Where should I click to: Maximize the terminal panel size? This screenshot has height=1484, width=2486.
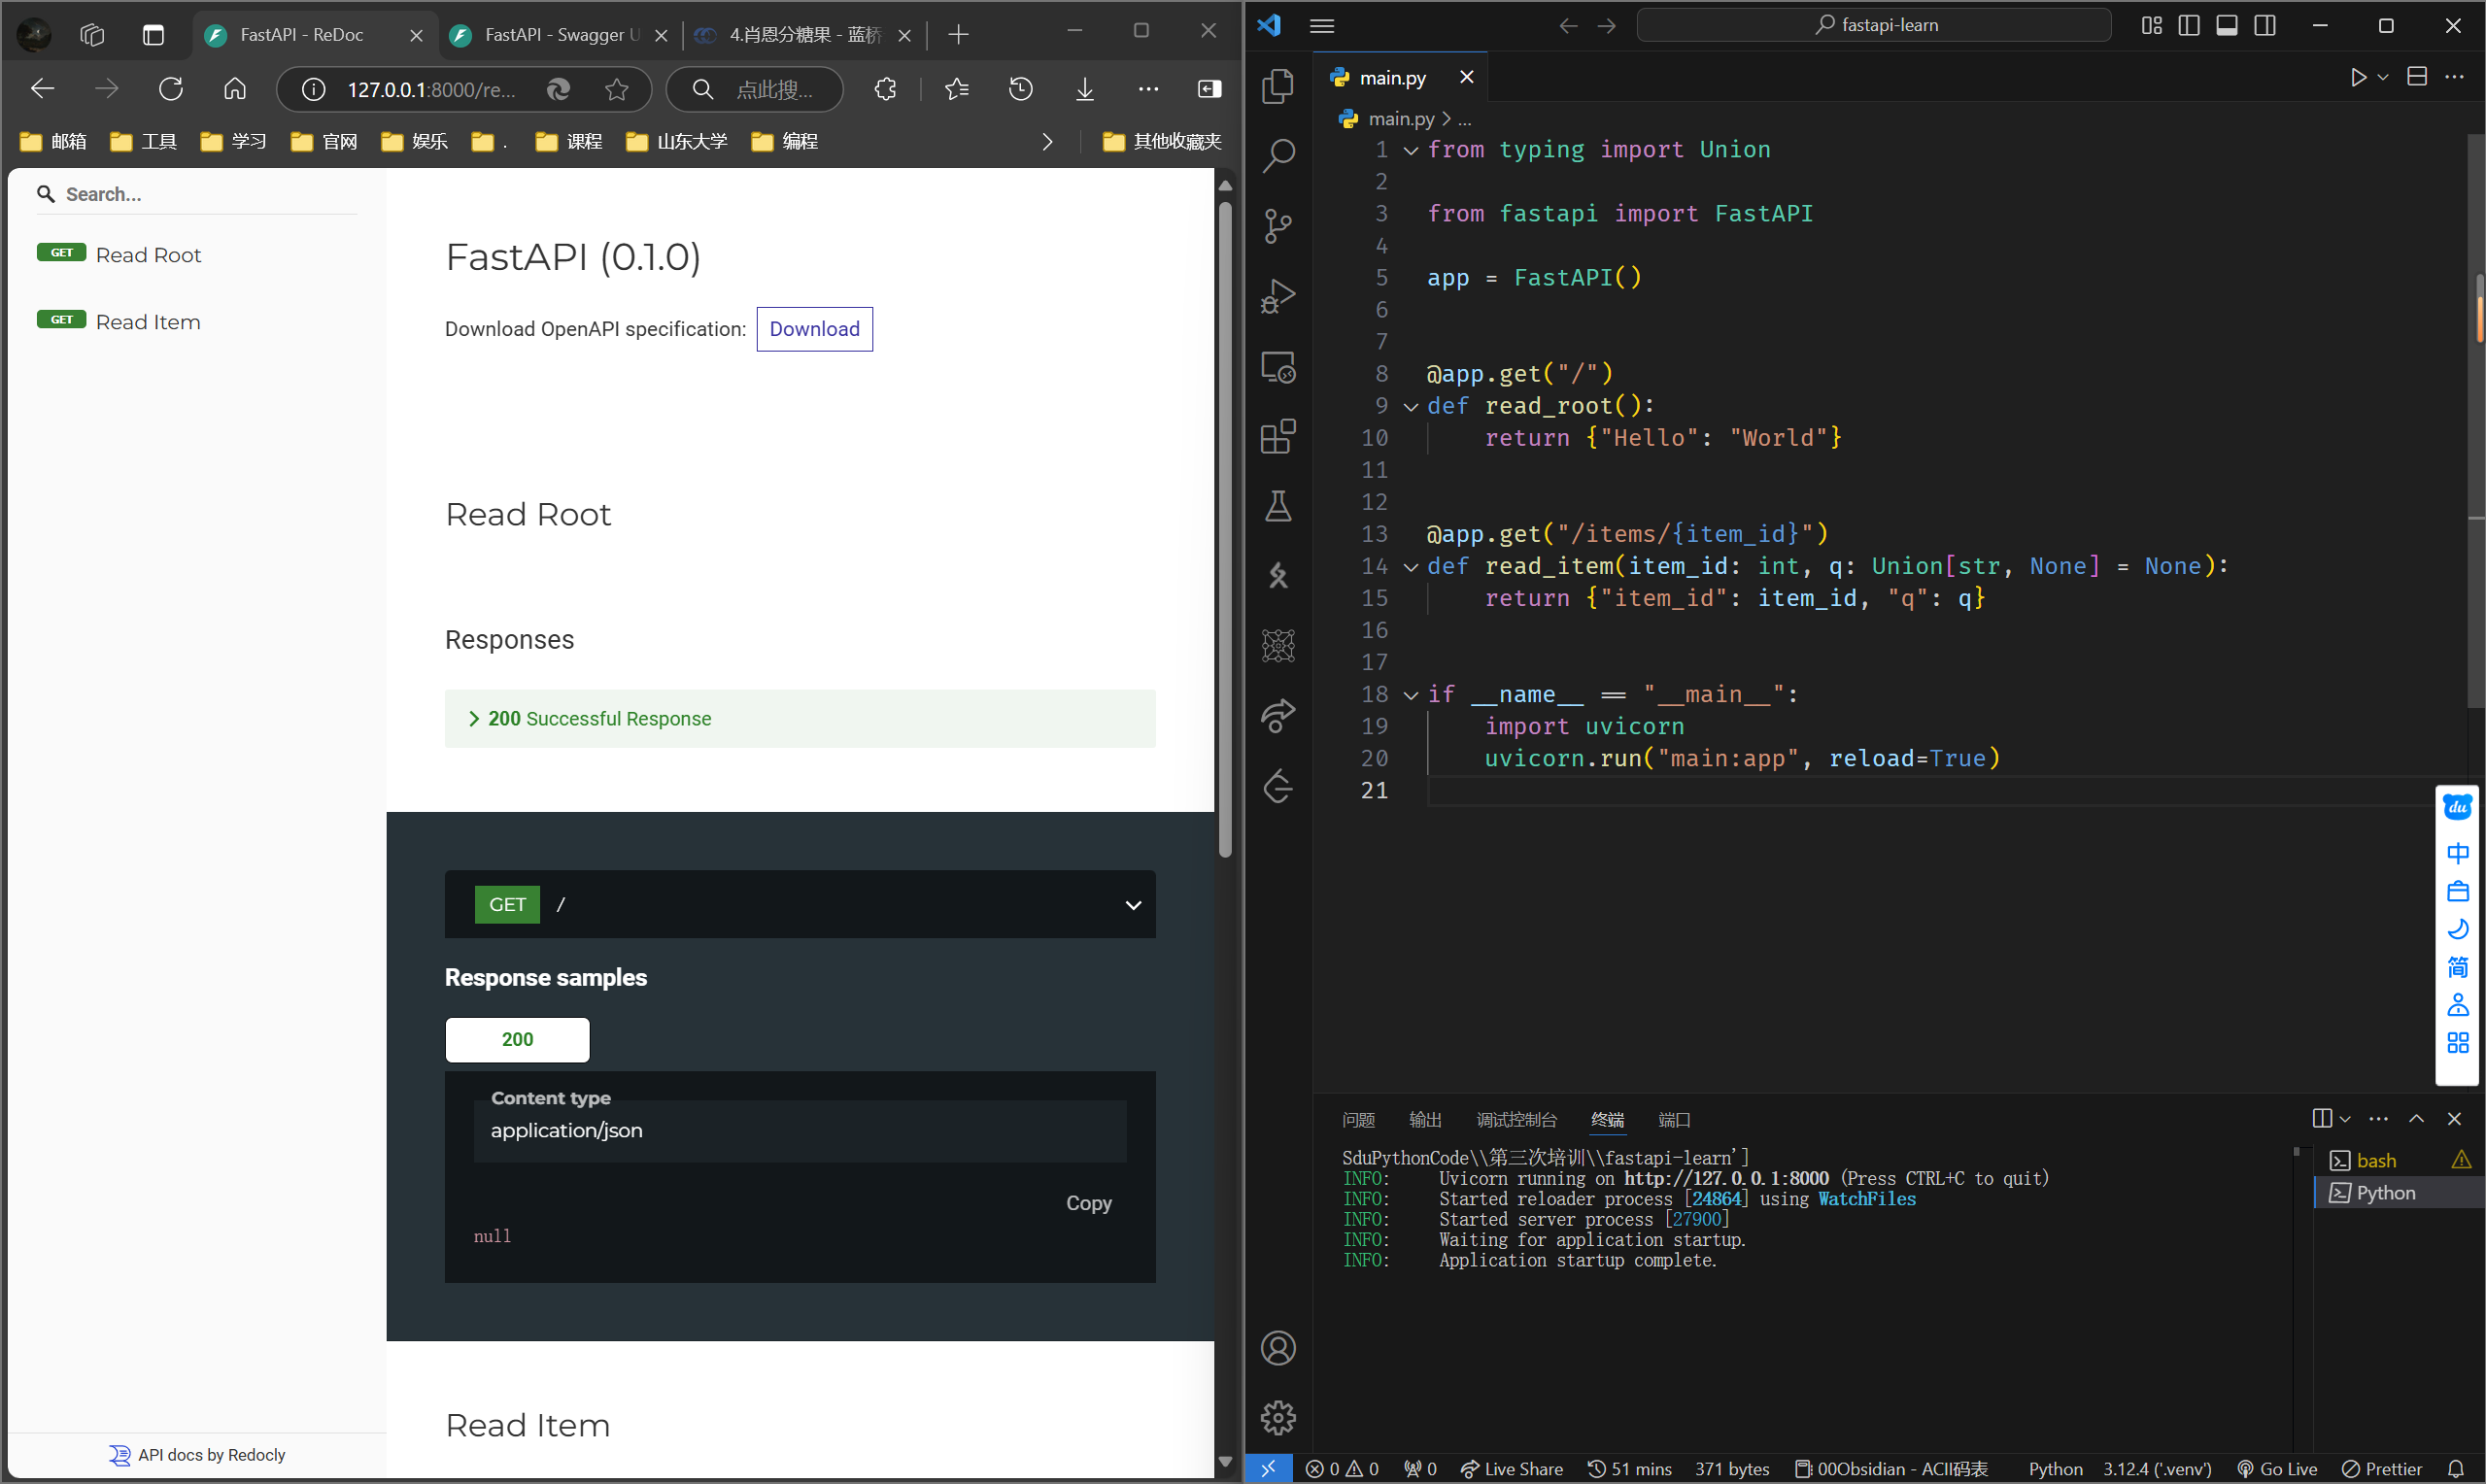(2416, 1118)
